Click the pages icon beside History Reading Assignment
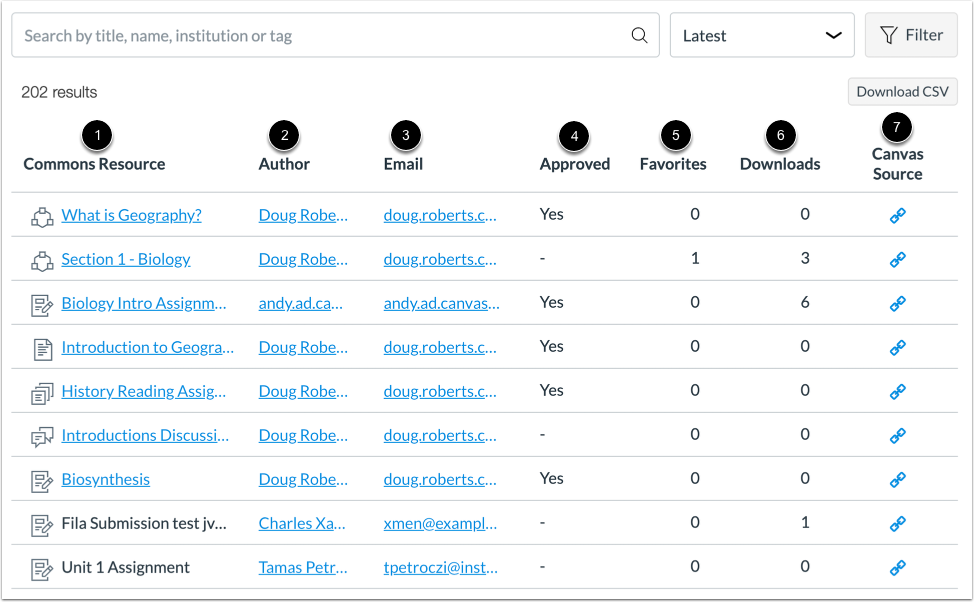 [41, 390]
